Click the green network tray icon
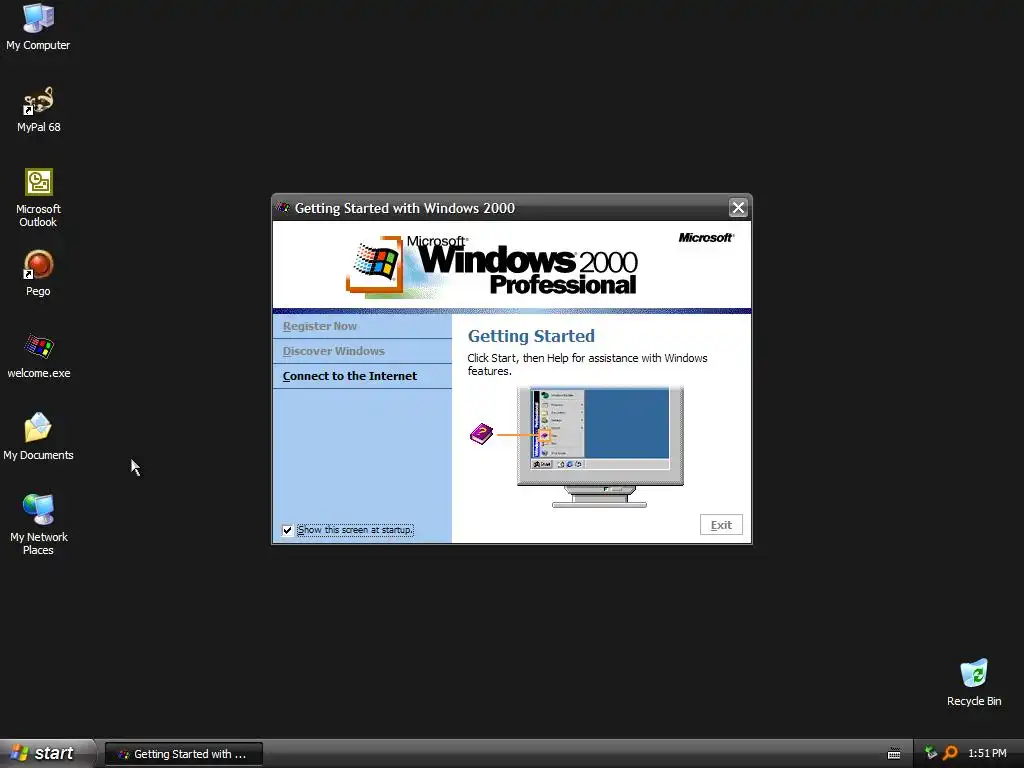Screen dimensions: 1024x768 (x=931, y=753)
